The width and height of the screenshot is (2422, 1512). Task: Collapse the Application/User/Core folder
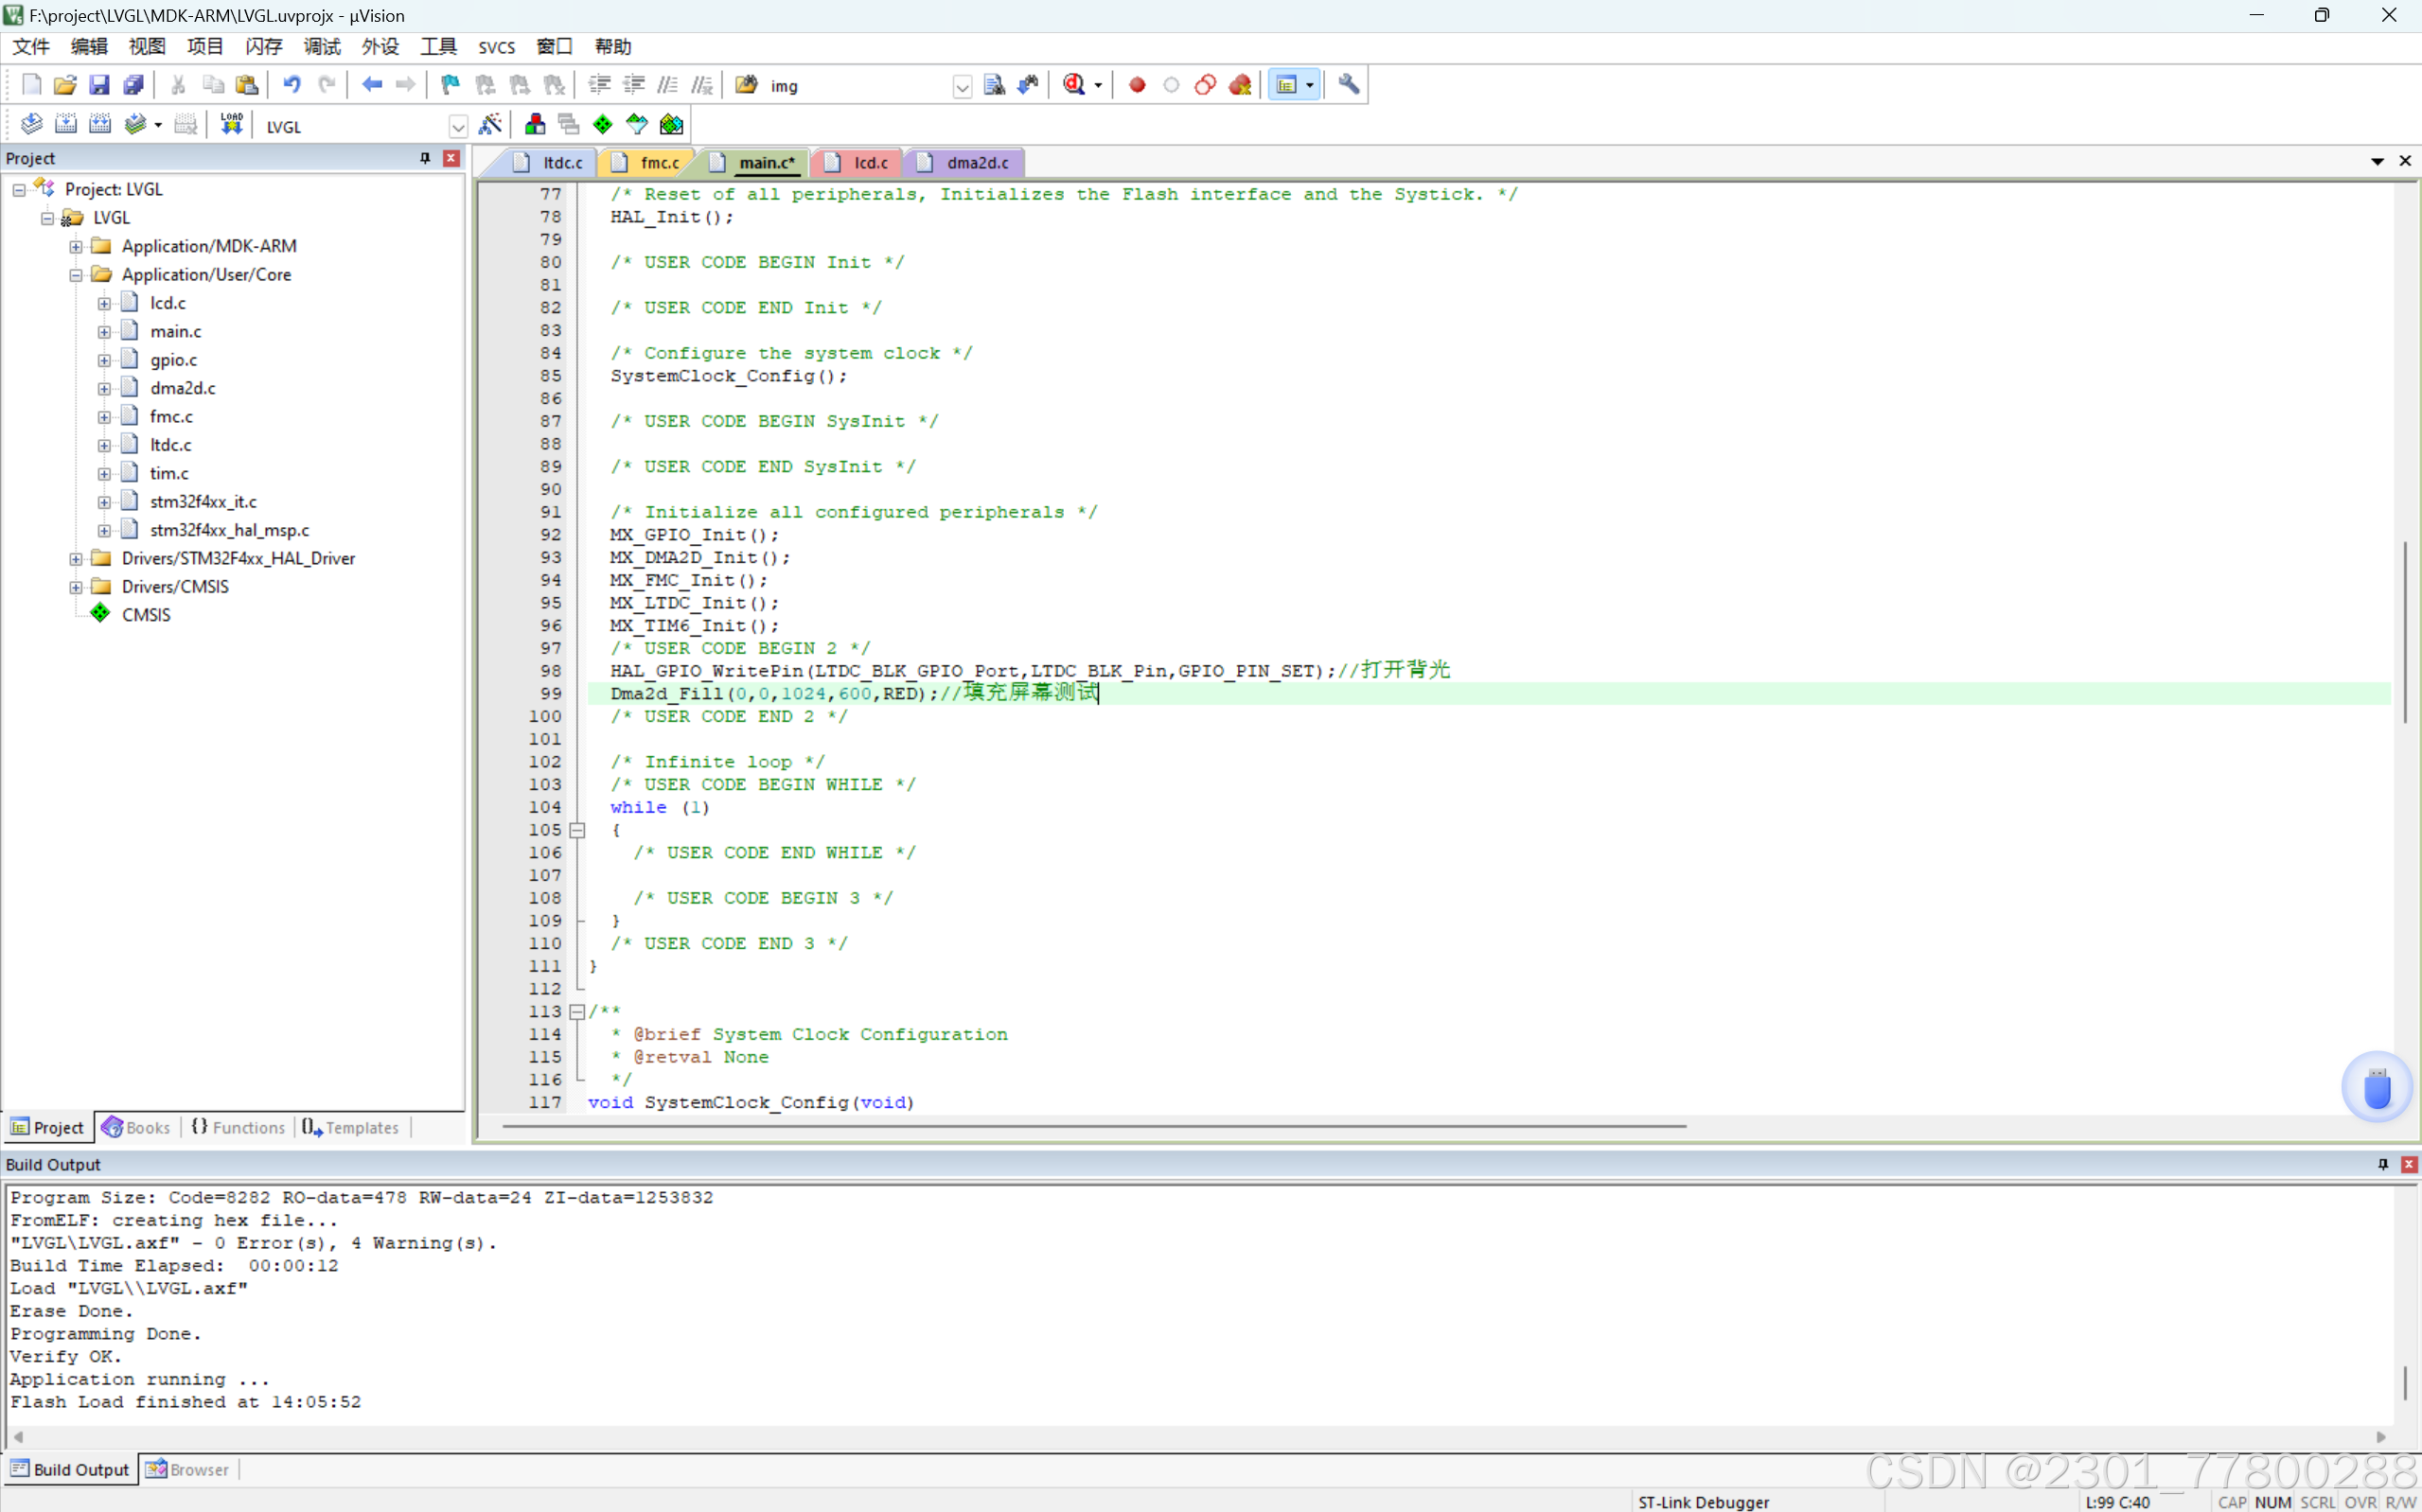[x=76, y=275]
